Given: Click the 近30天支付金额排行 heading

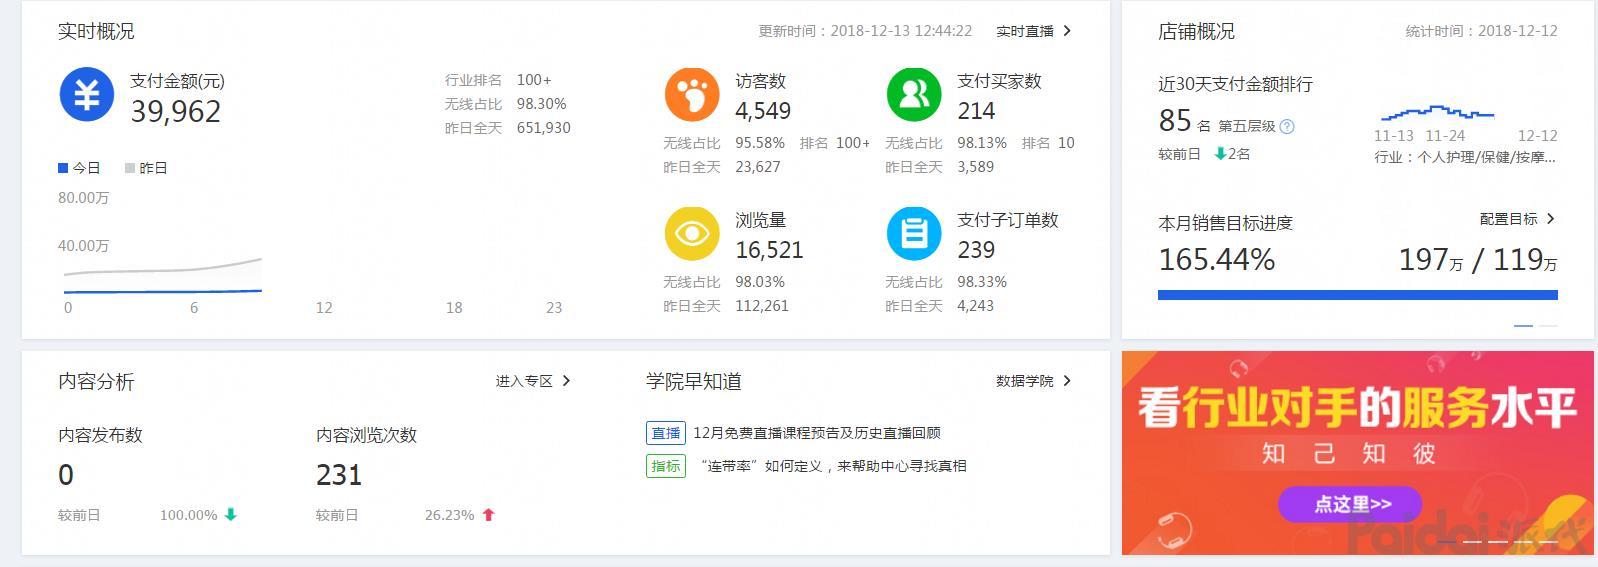Looking at the screenshot, I should coord(1235,84).
